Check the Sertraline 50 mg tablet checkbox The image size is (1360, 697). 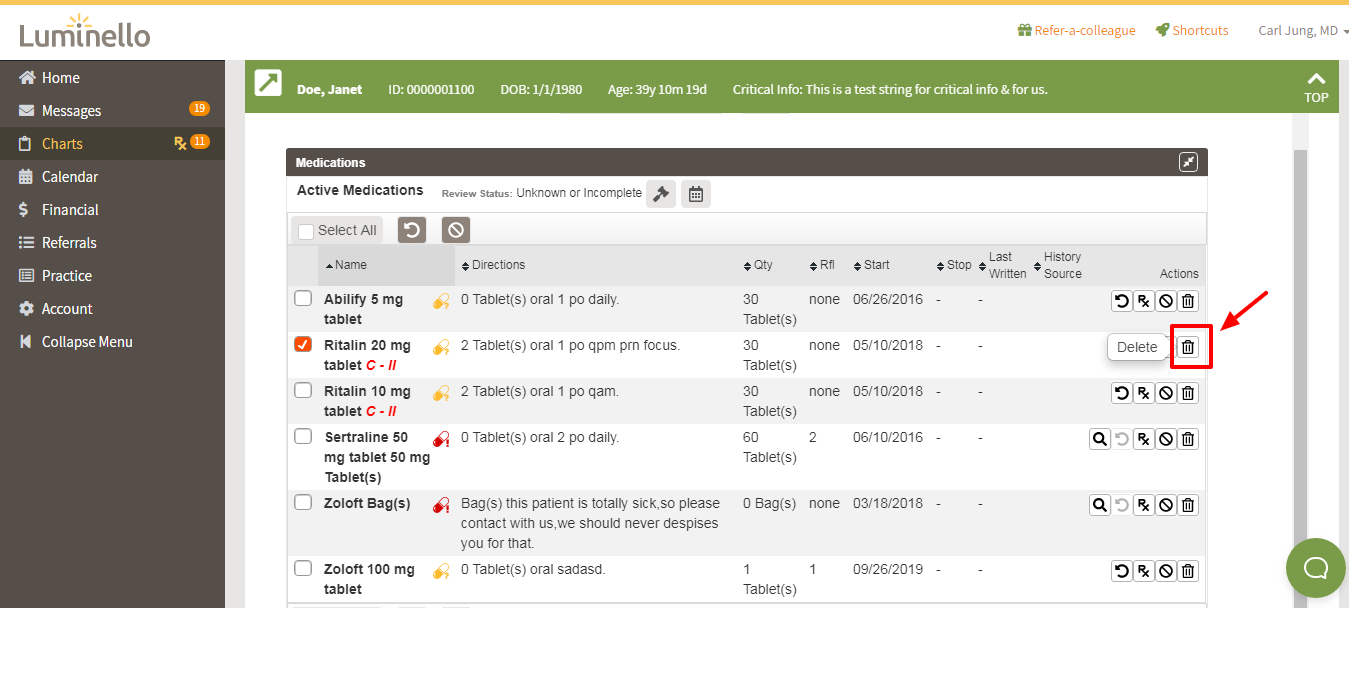[x=303, y=436]
